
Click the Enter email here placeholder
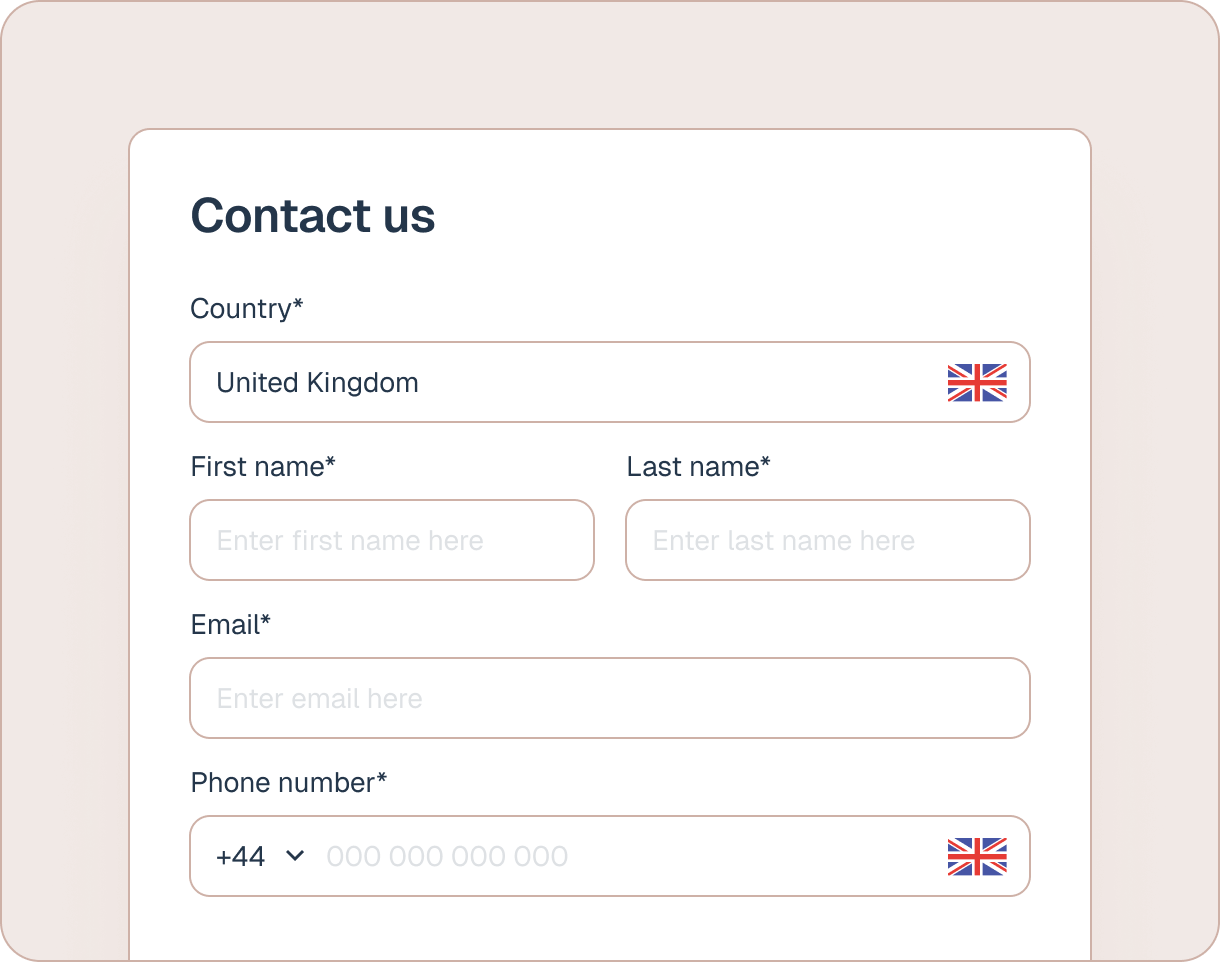click(320, 698)
